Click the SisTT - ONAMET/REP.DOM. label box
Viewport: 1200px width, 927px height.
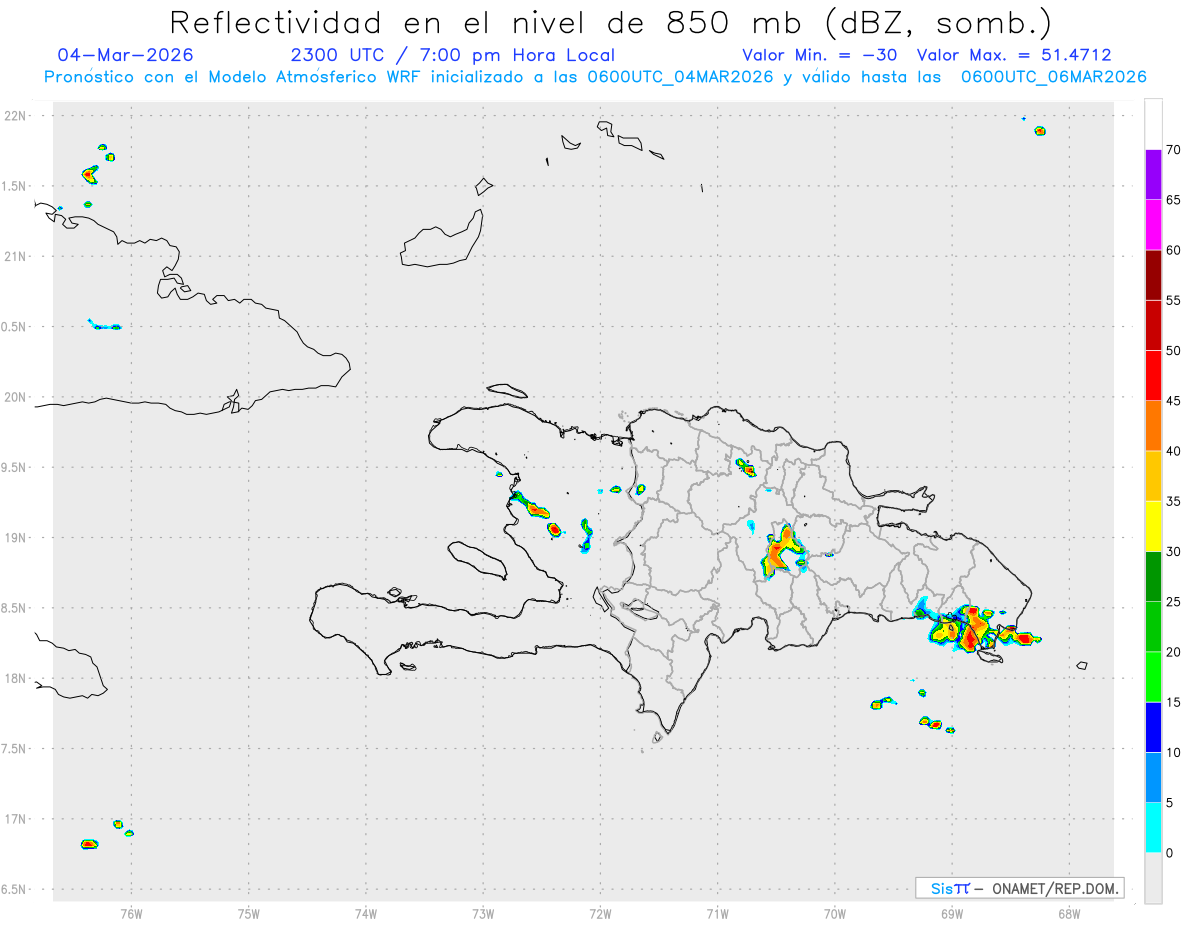pyautogui.click(x=1019, y=888)
